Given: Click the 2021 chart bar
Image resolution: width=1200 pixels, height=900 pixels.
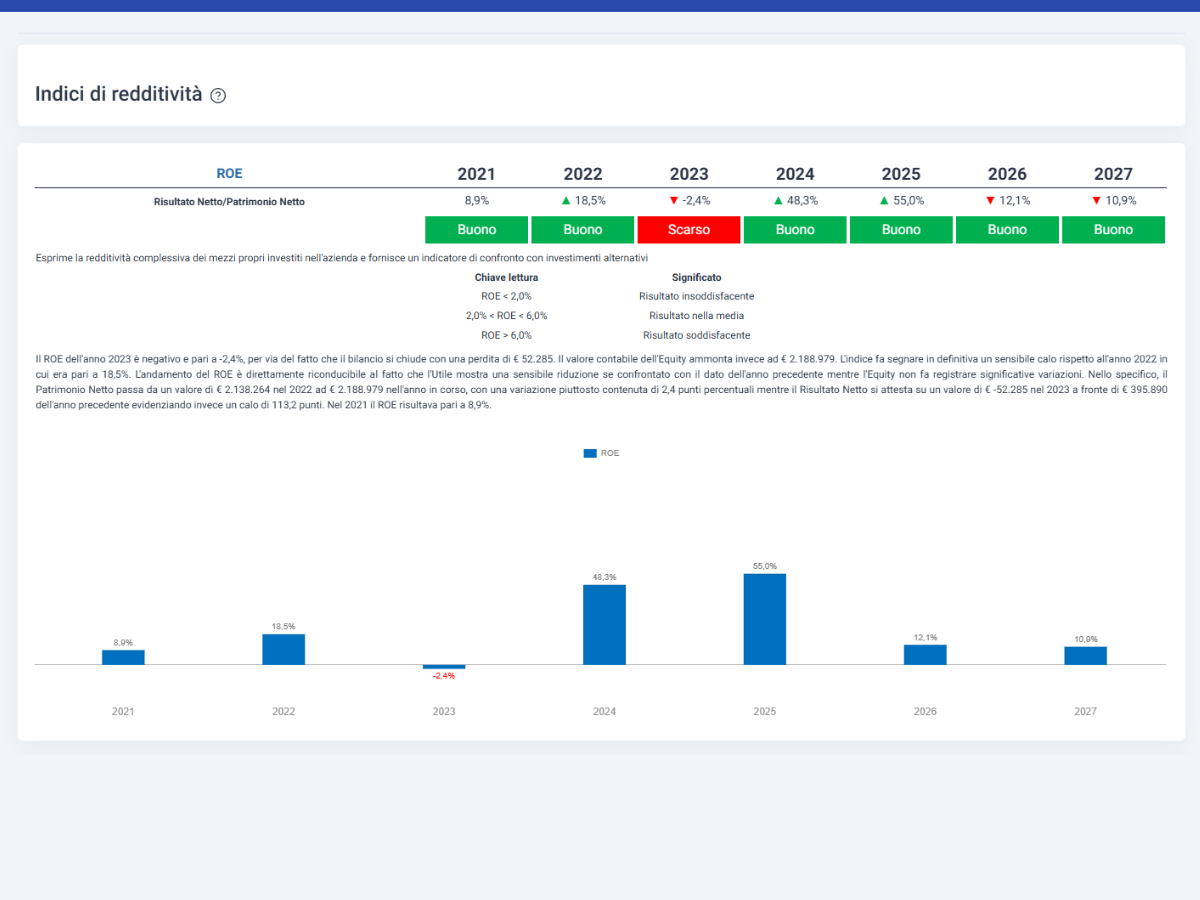Looking at the screenshot, I should point(123,657).
